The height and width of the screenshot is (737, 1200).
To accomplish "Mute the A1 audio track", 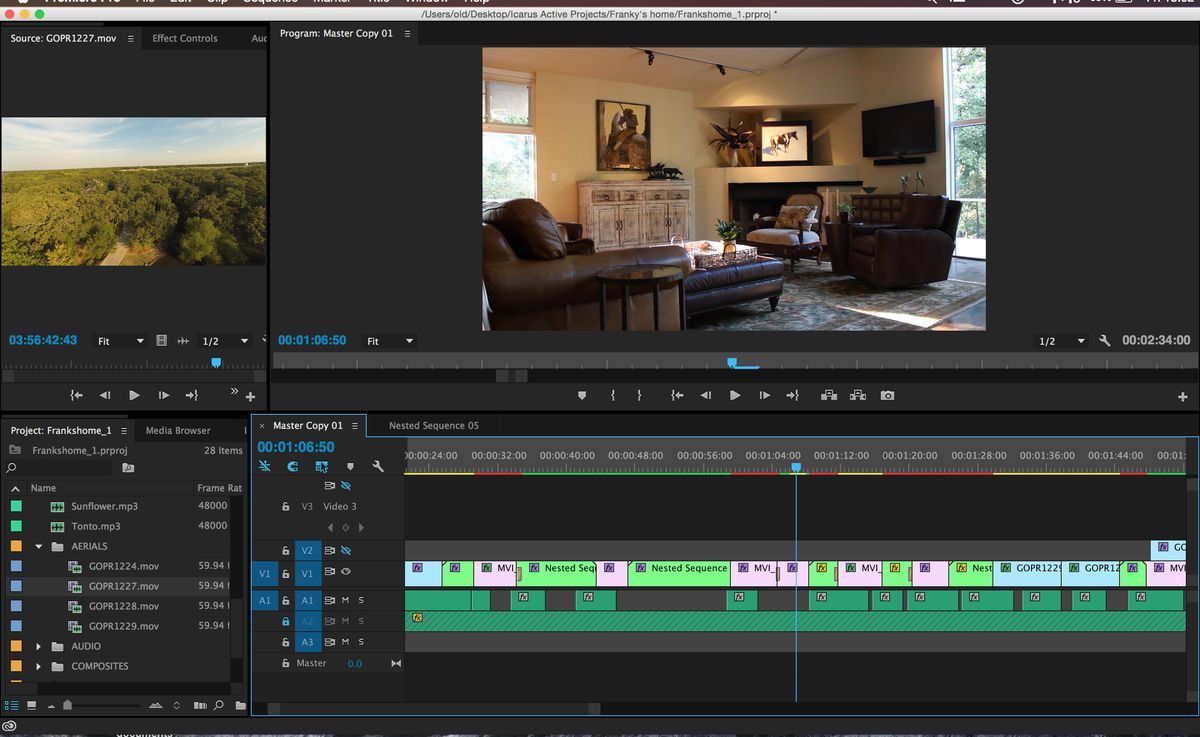I will 346,600.
